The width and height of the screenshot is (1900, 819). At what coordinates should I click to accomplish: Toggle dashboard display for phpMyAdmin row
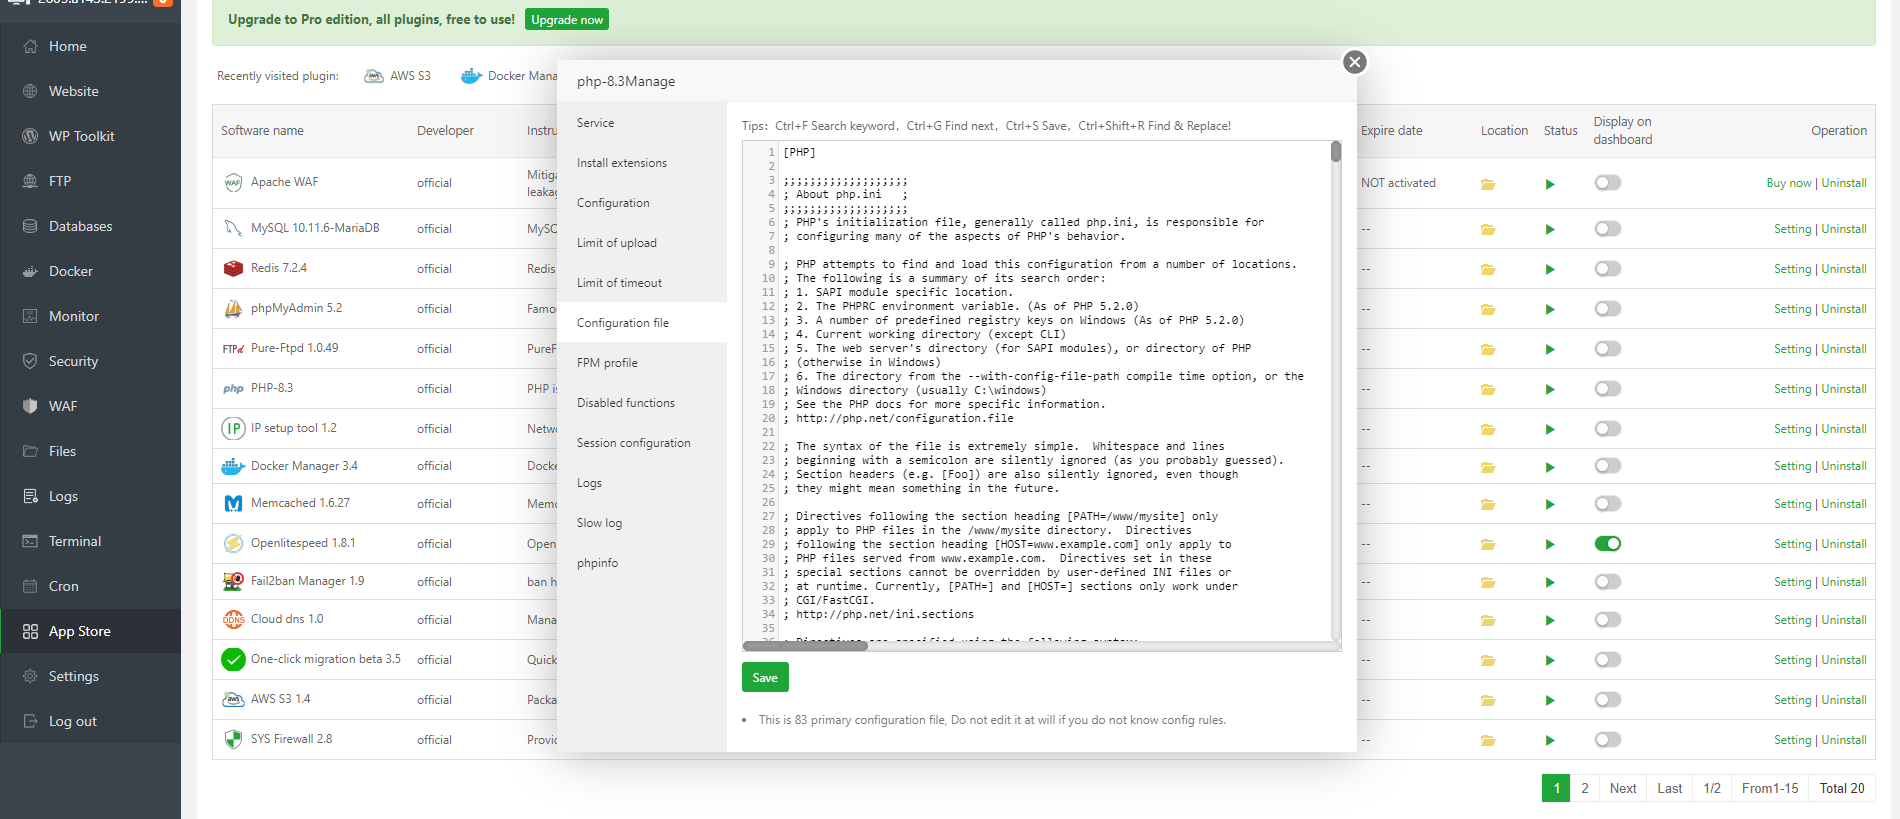click(x=1608, y=309)
